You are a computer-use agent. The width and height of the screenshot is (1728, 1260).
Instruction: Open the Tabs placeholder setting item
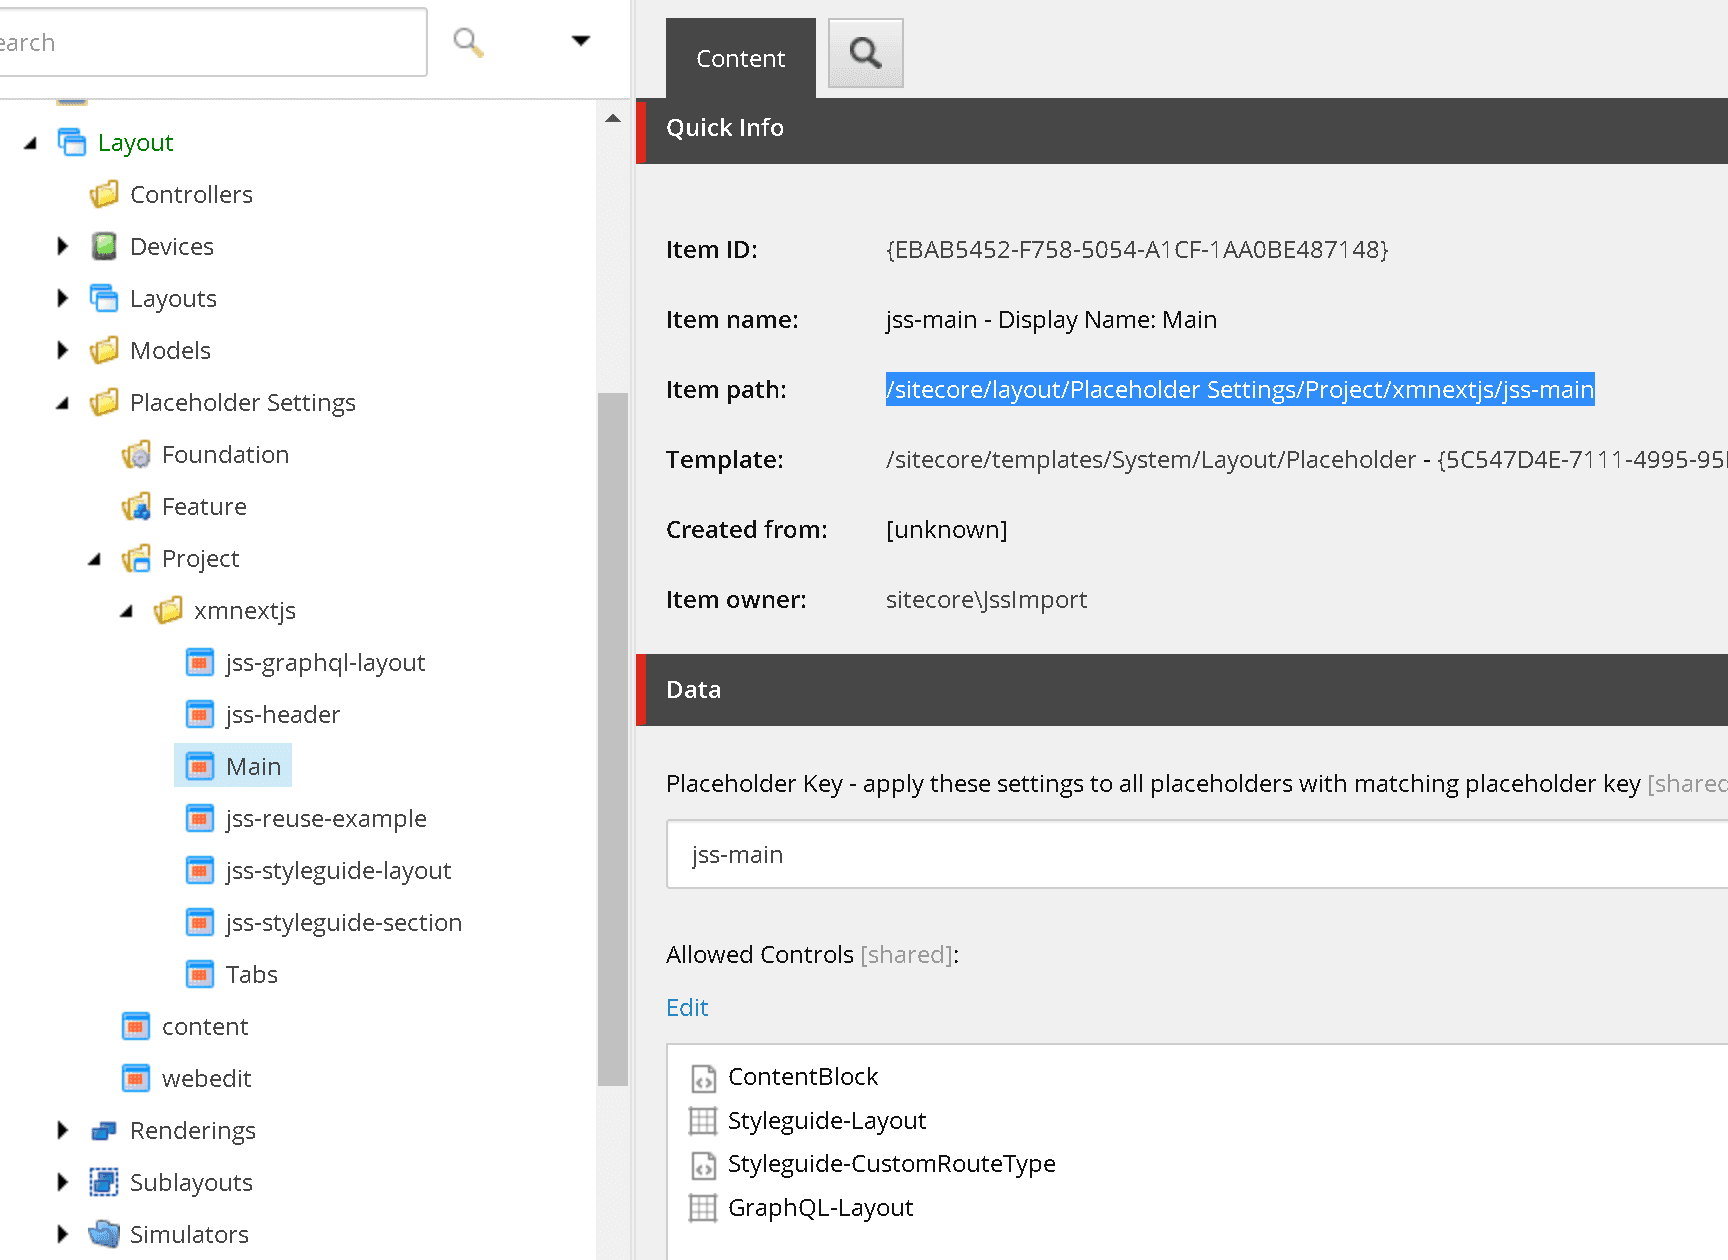coord(251,975)
